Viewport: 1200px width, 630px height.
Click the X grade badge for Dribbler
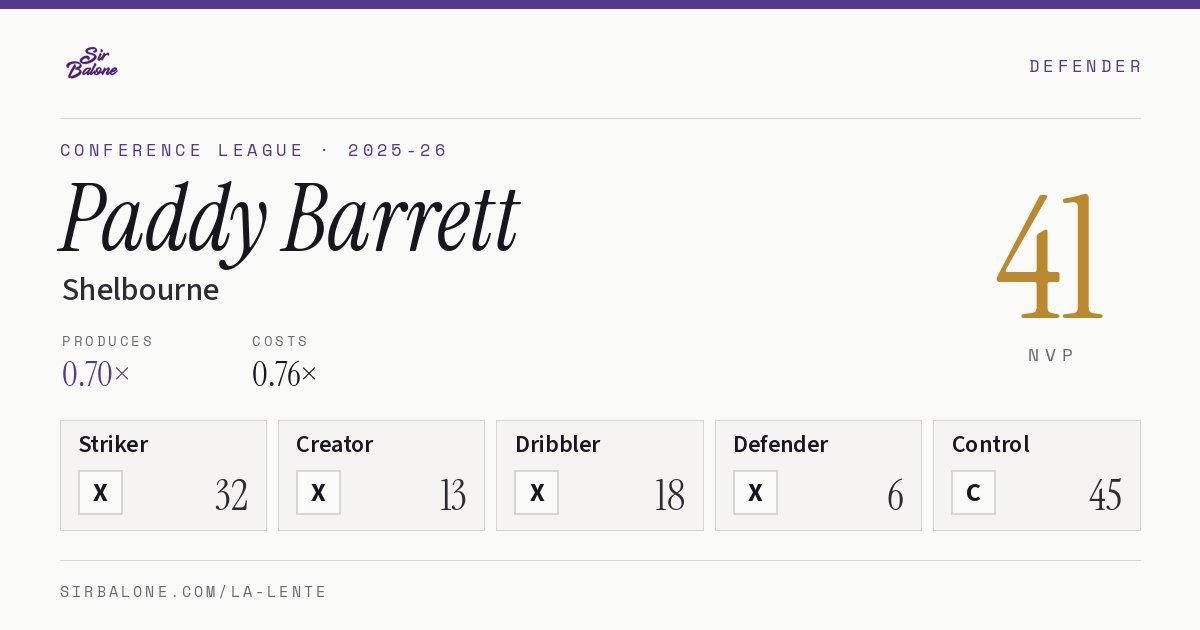pos(537,492)
